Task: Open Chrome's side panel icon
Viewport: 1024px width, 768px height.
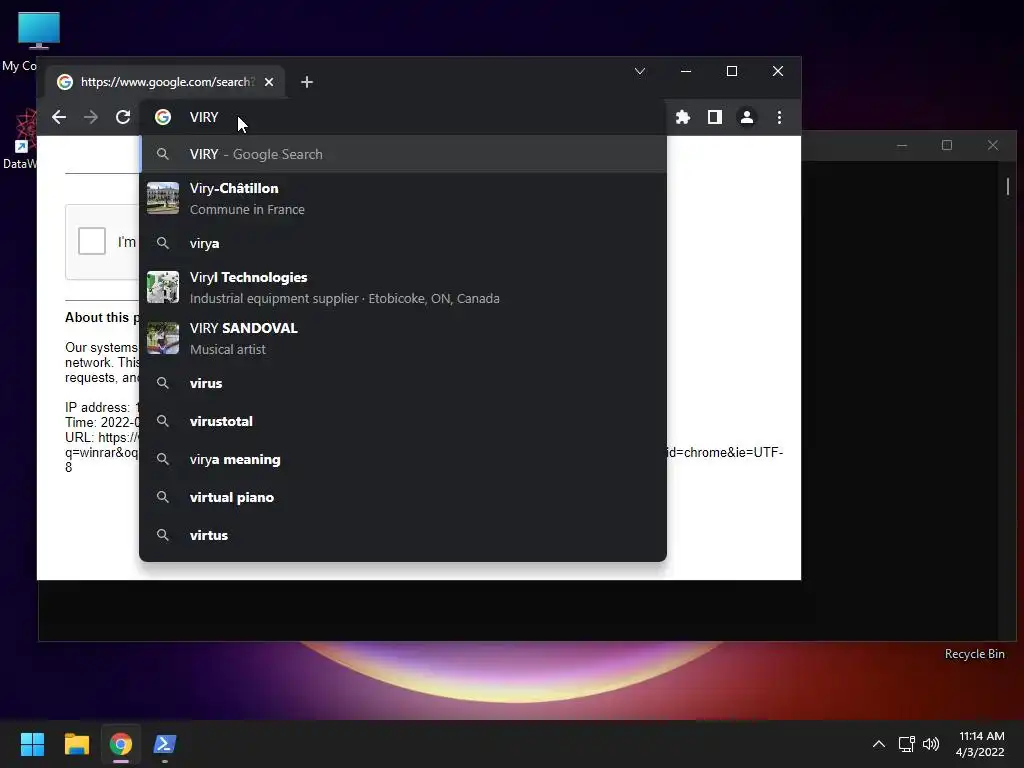Action: [x=714, y=117]
